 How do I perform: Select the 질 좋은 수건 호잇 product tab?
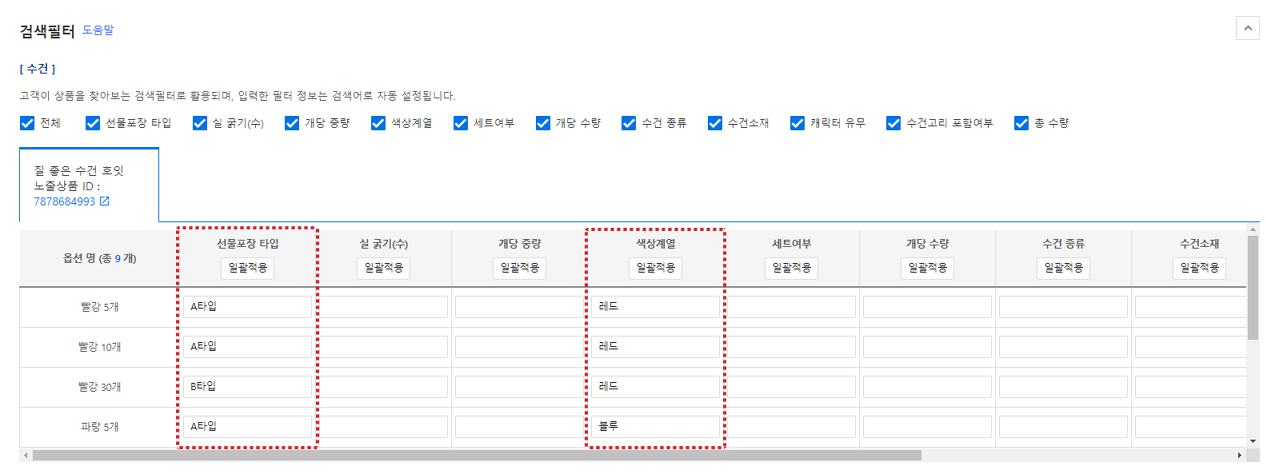[x=89, y=185]
